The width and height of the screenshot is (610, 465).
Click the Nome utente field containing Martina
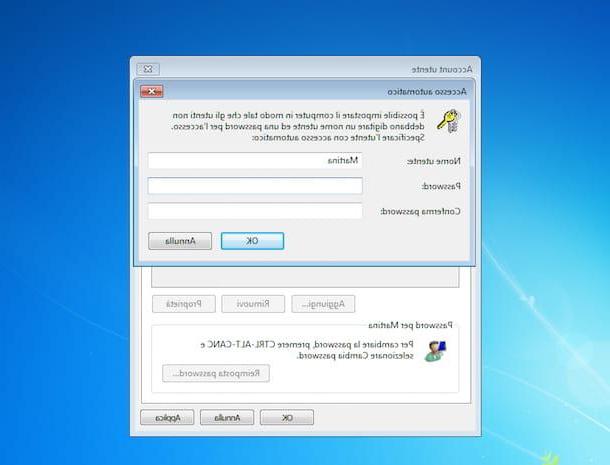coord(255,161)
